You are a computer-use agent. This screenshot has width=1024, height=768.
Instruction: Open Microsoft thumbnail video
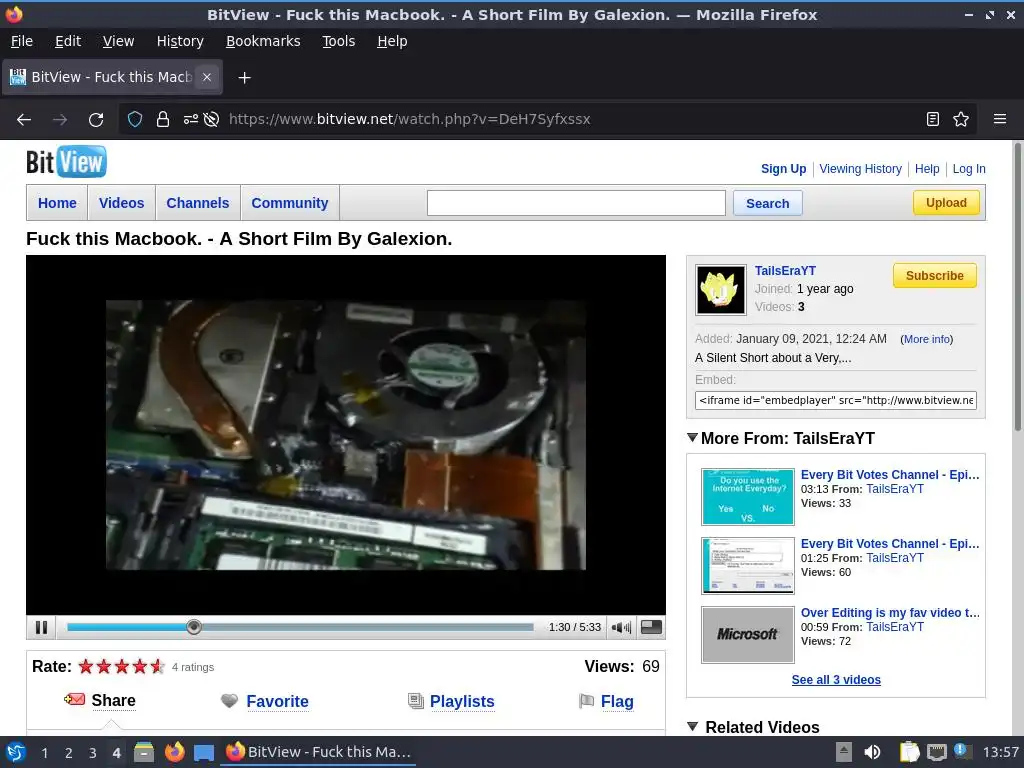pyautogui.click(x=748, y=635)
